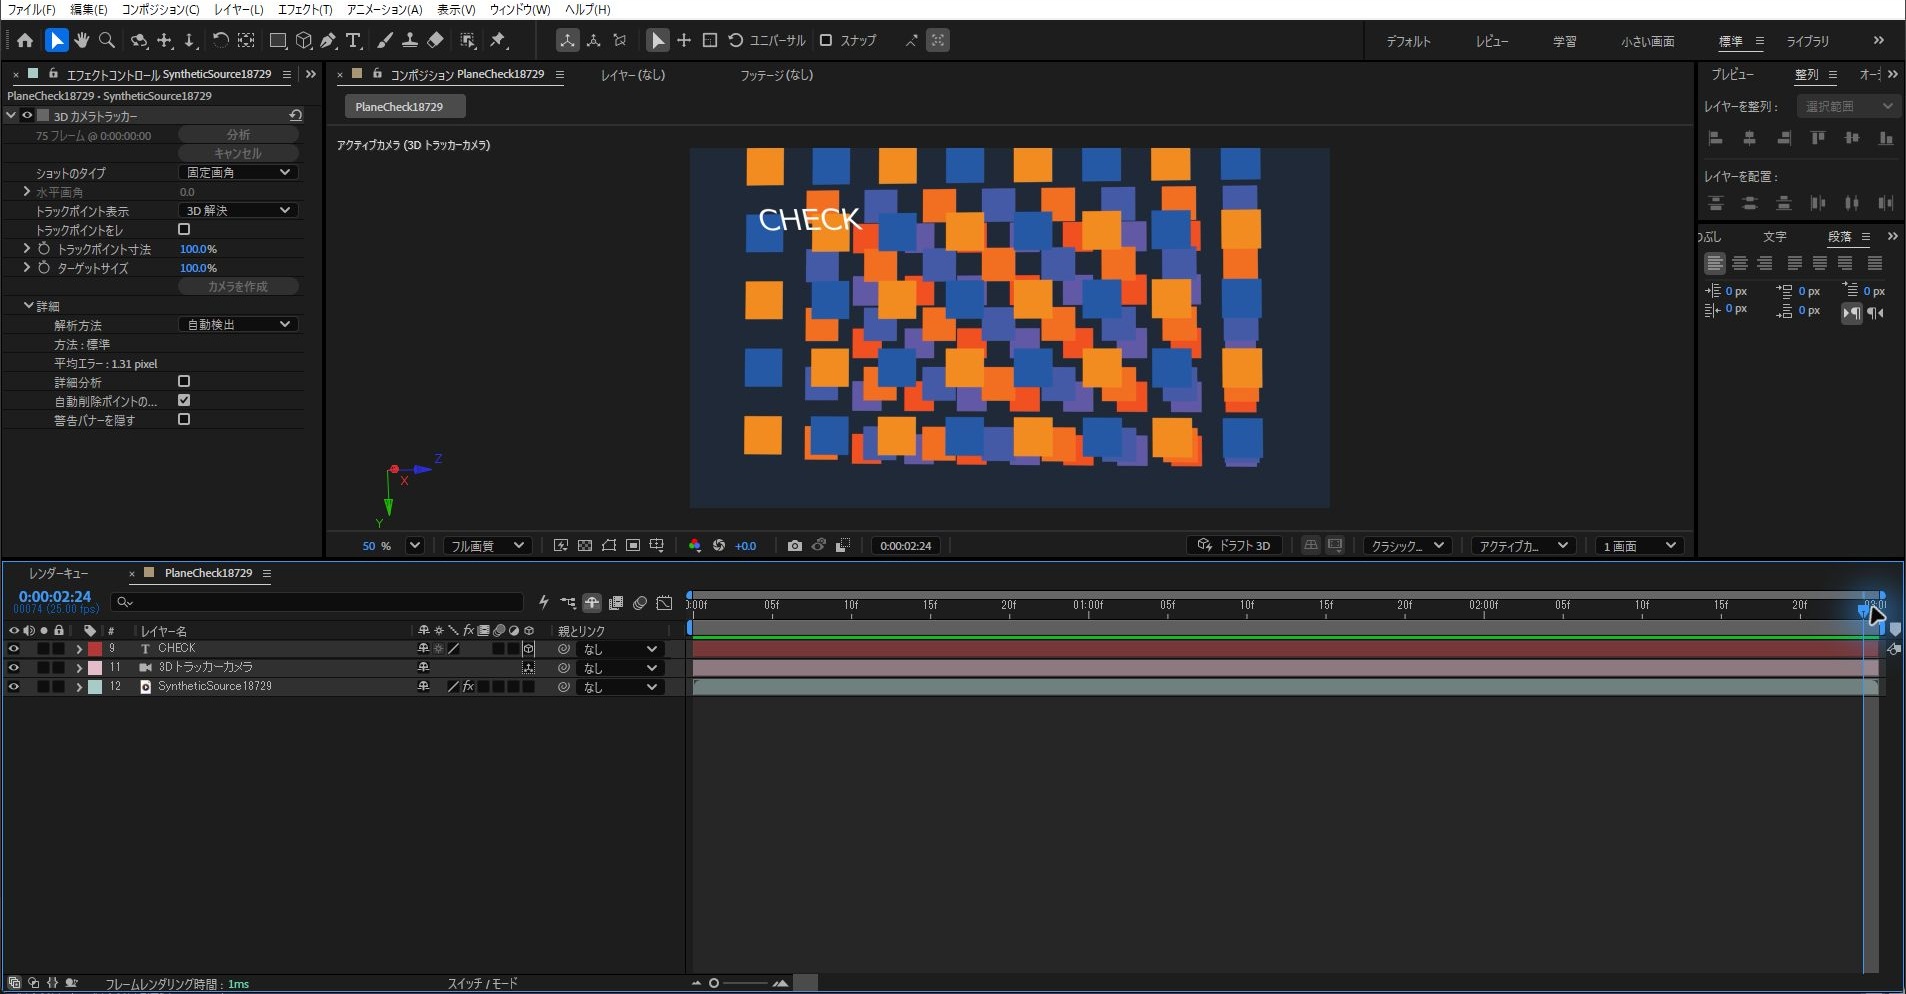This screenshot has height=994, width=1906.
Task: Uncheck the 自動削除ポイント checkbox
Action: 184,401
